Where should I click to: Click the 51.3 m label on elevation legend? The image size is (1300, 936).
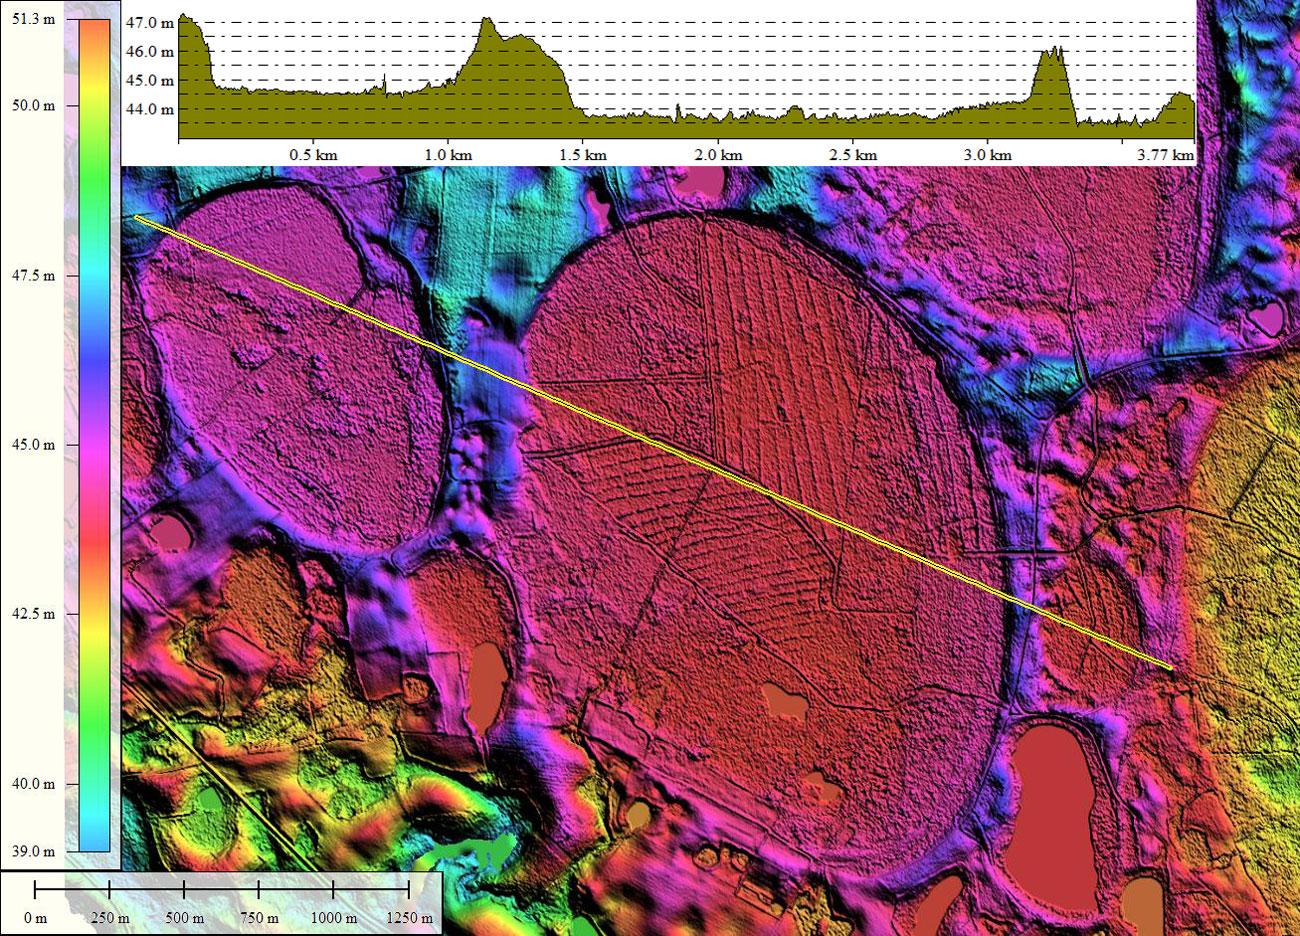34,20
